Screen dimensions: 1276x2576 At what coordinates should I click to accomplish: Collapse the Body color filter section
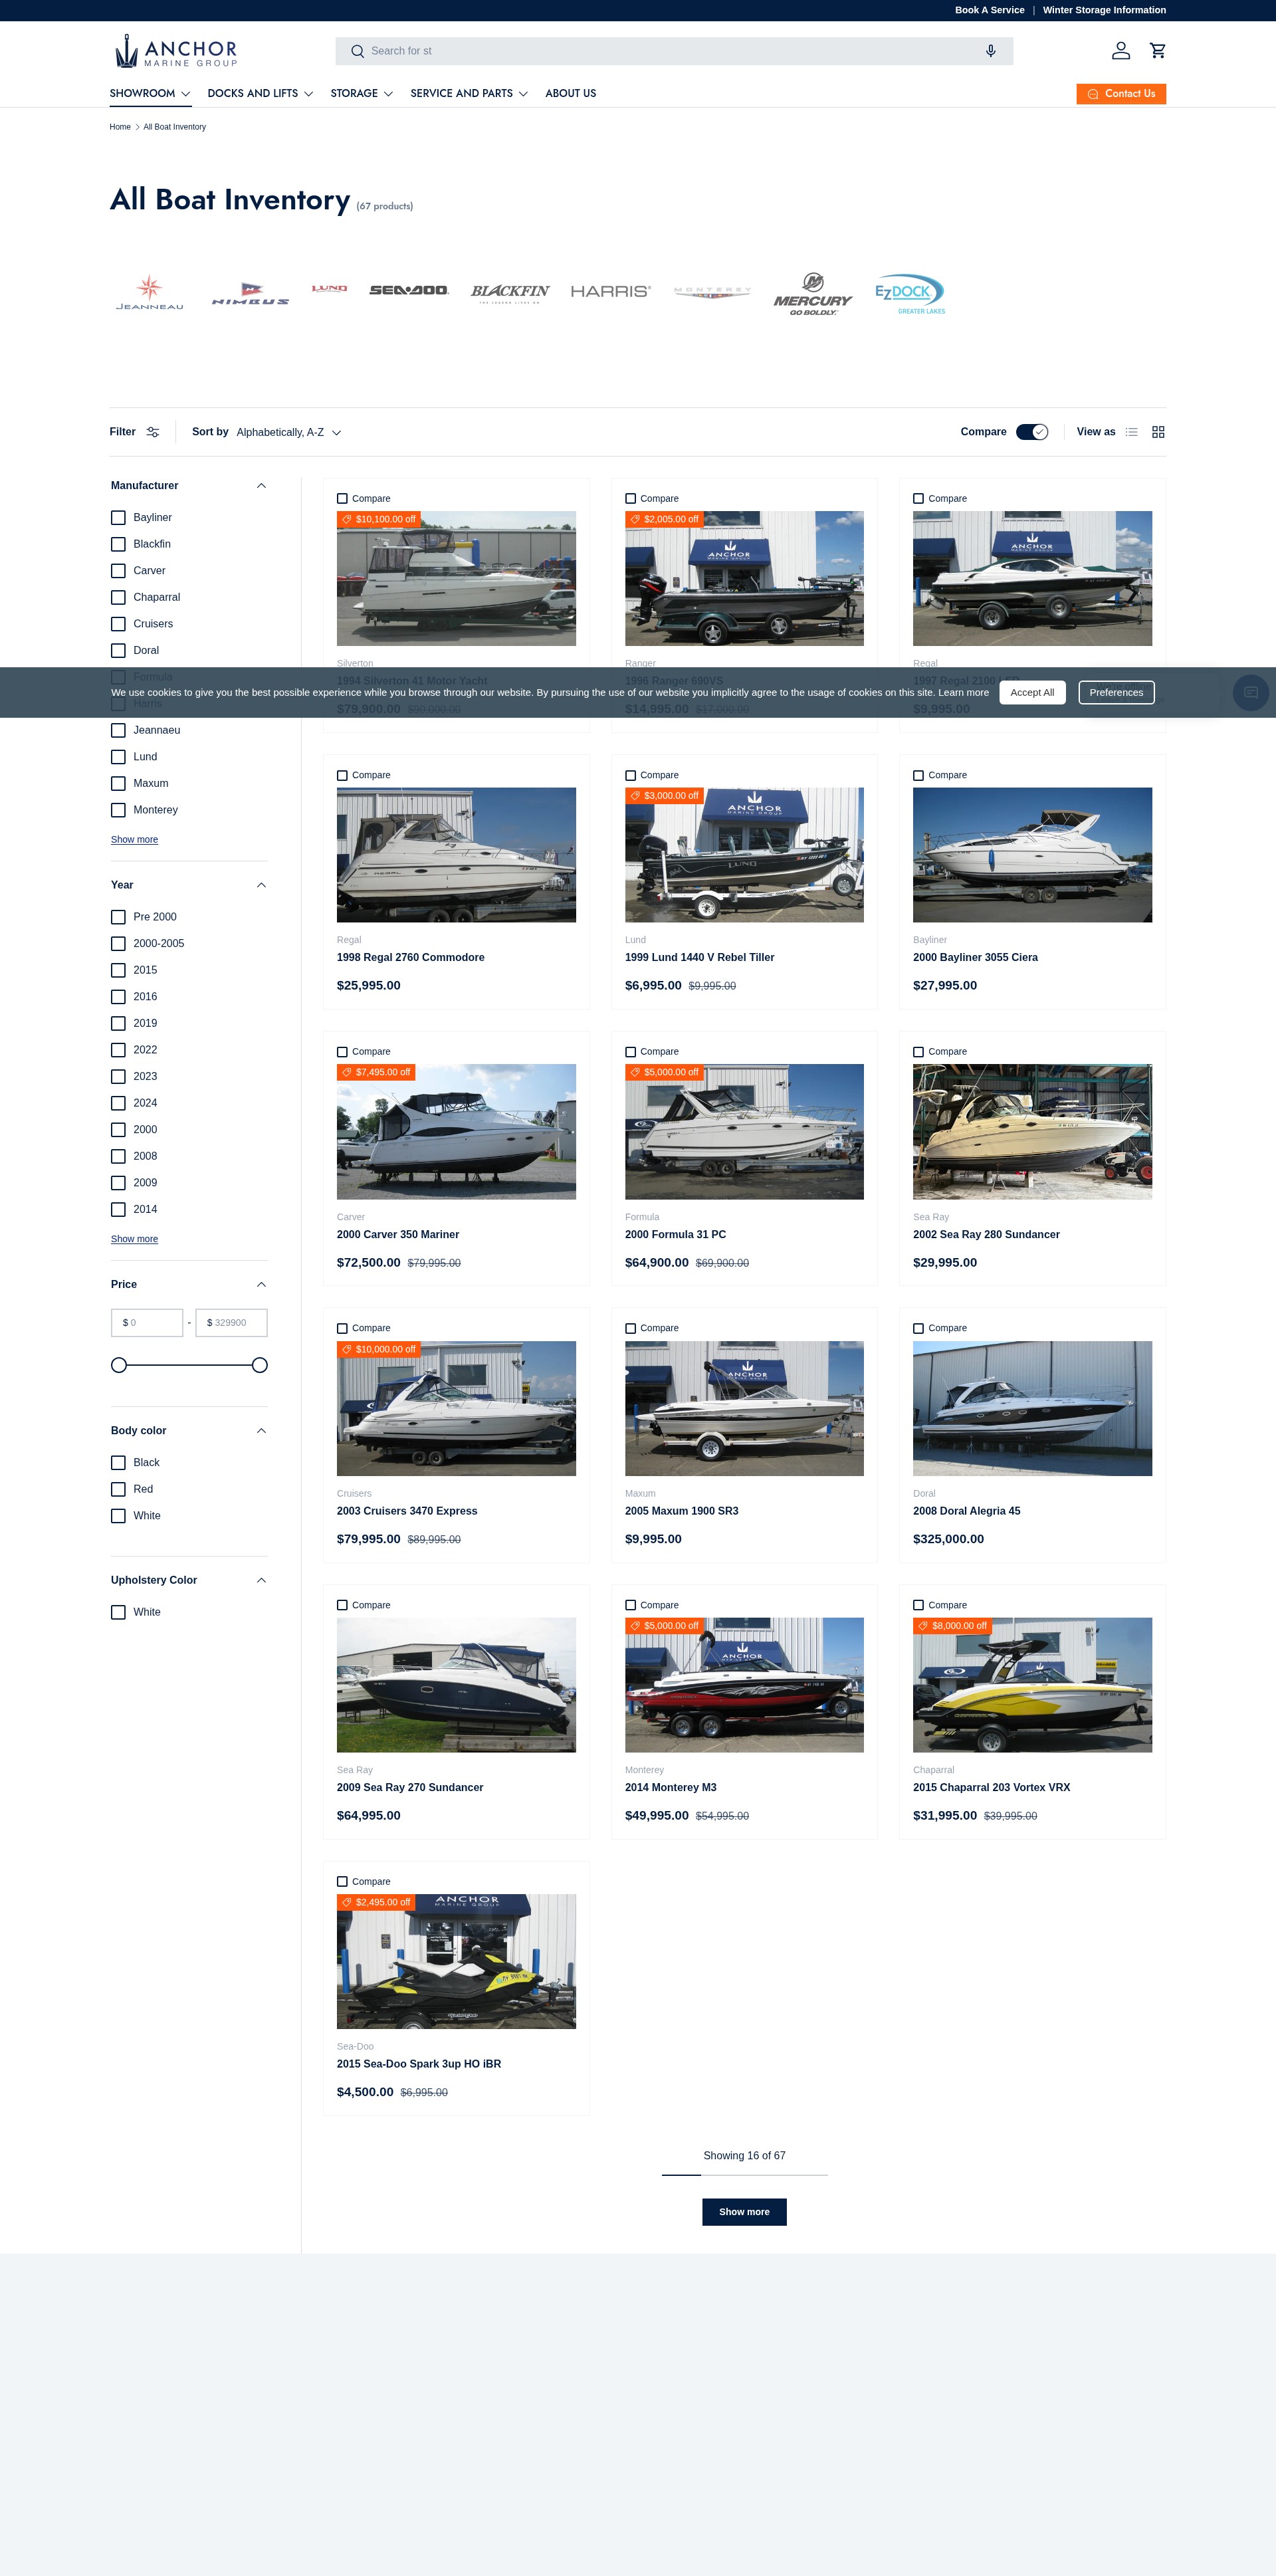[x=261, y=1431]
